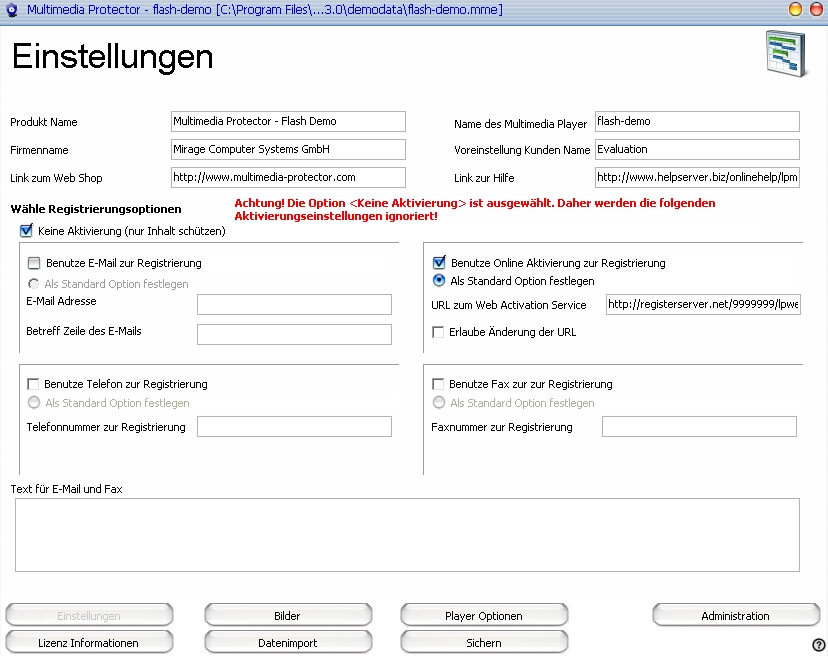Click the window title text in title bar

click(265, 10)
